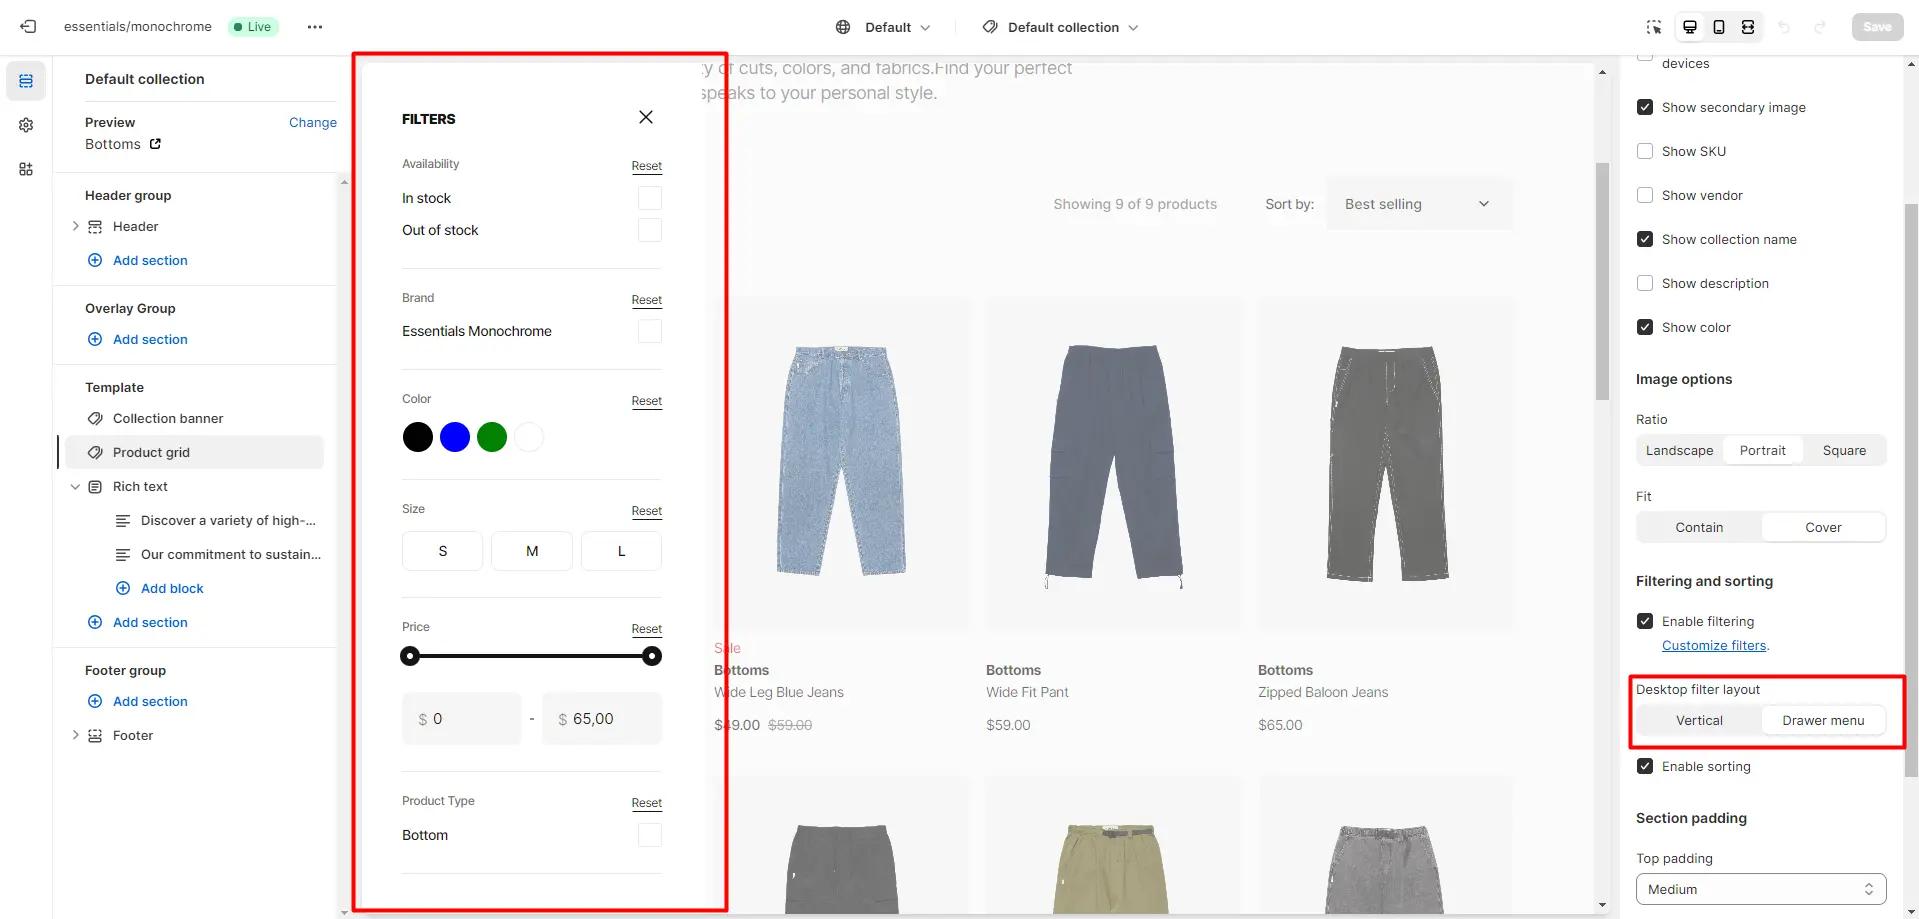Viewport: 1919px width, 919px height.
Task: Choose the Landscape image ratio
Action: 1679,450
